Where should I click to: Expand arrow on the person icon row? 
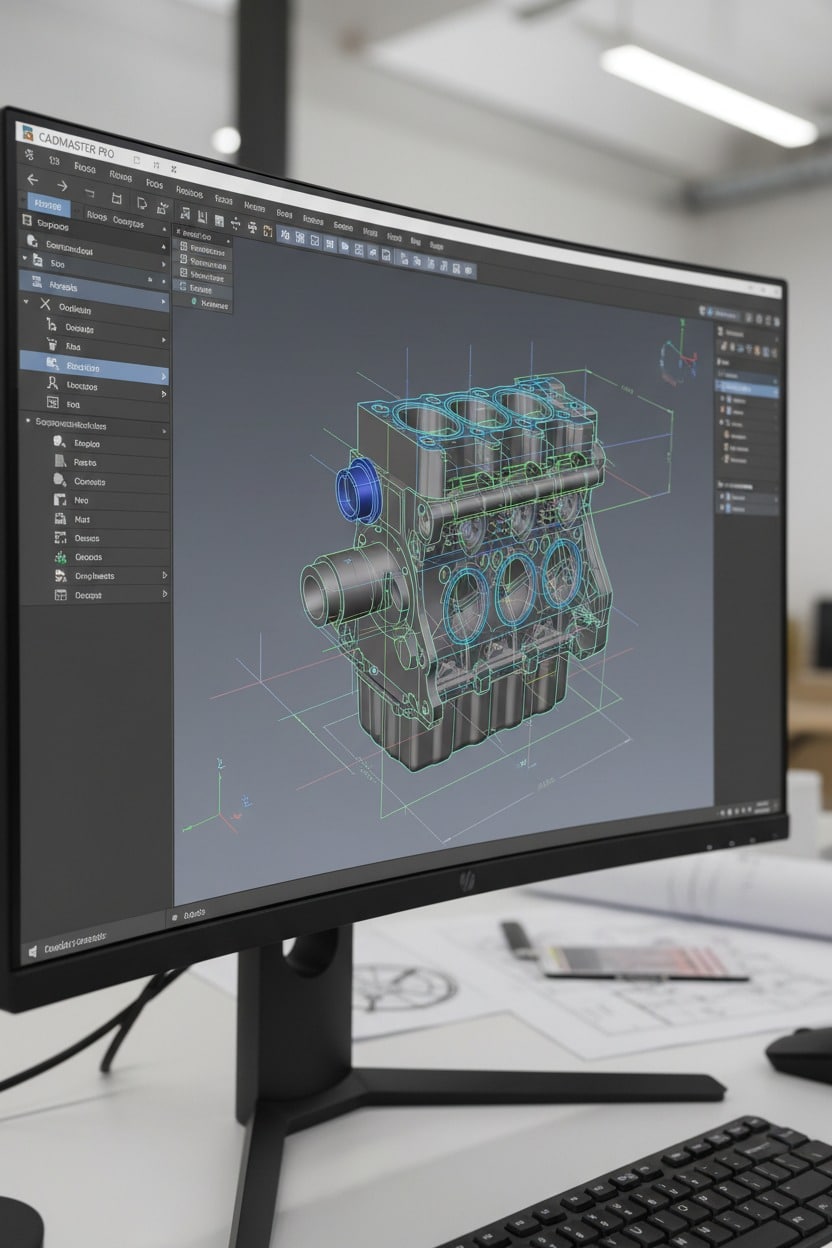point(163,394)
